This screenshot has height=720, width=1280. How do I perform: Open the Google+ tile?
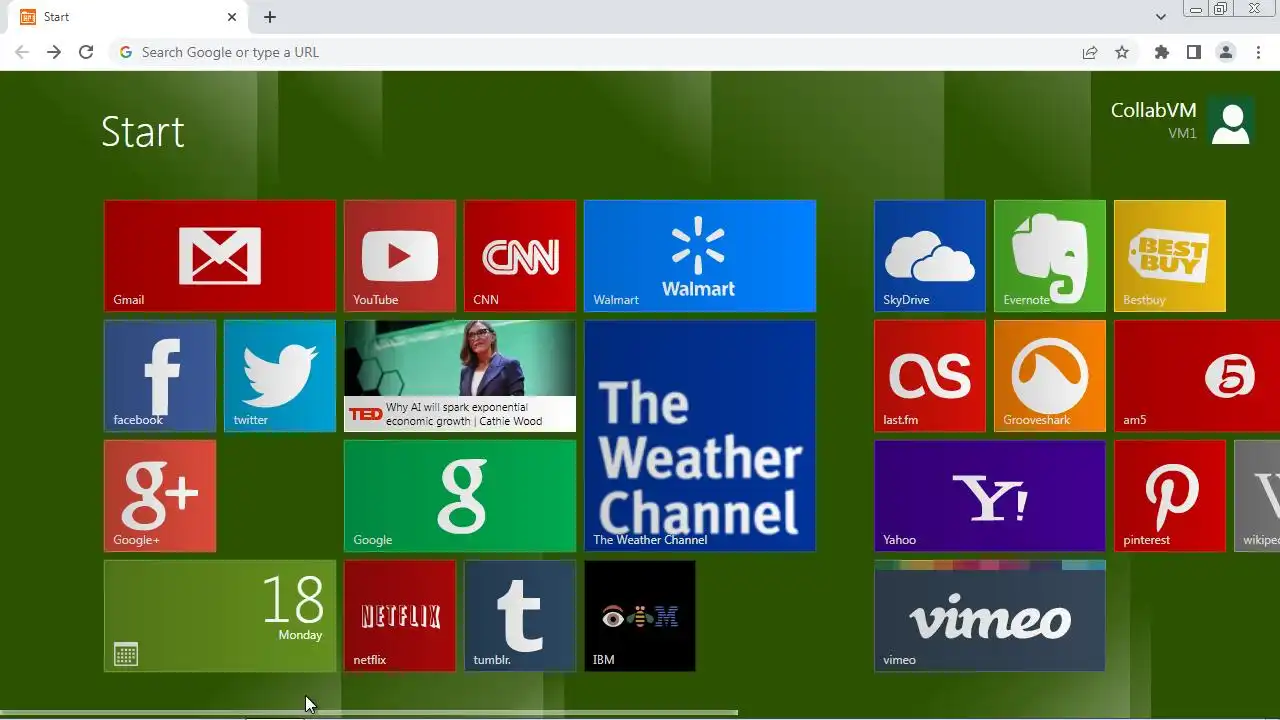tap(160, 496)
